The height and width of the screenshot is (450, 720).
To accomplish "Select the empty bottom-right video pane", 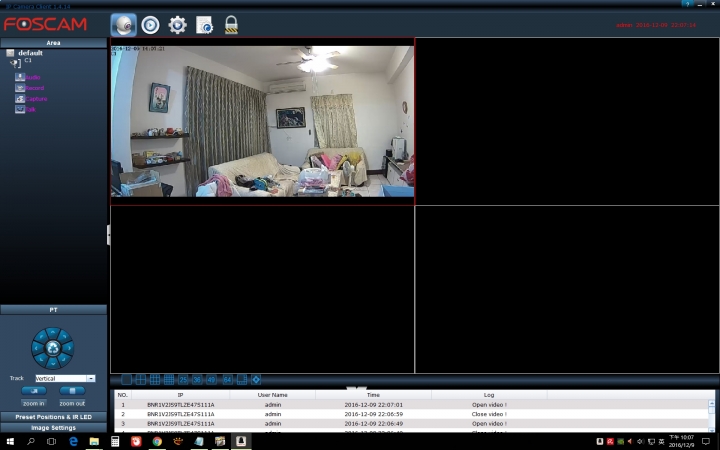I will point(567,289).
